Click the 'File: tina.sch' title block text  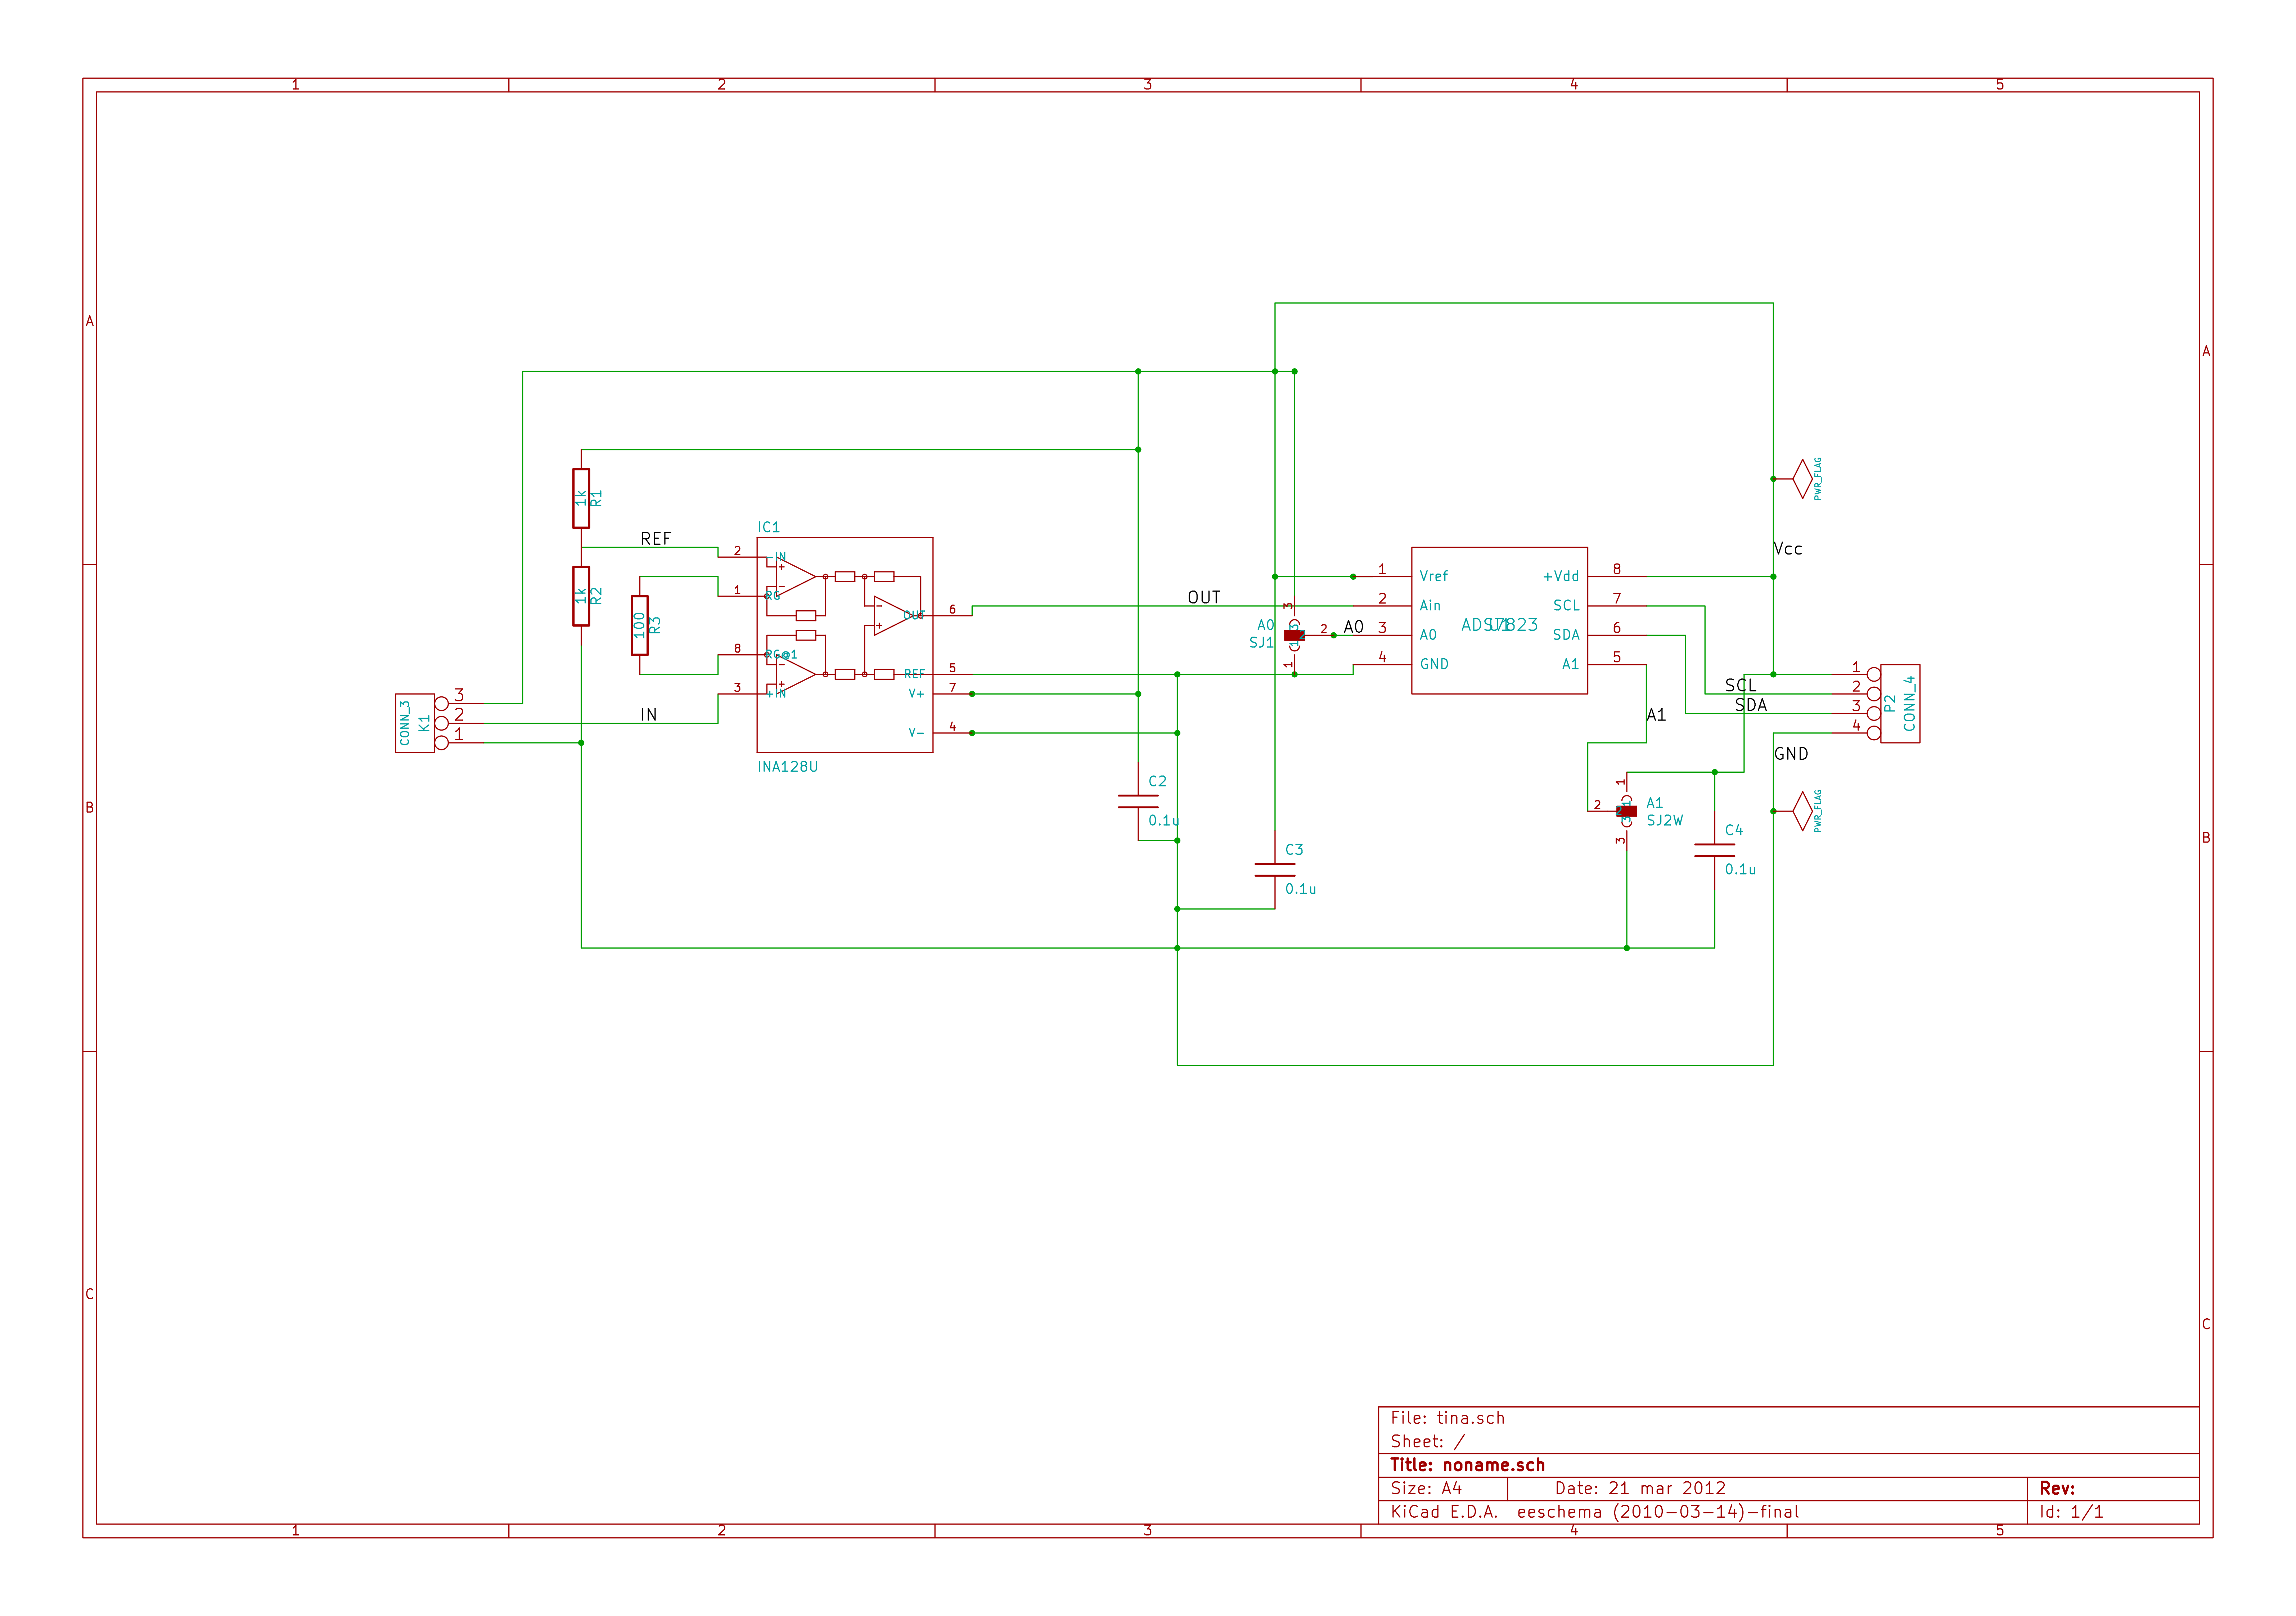click(1447, 1418)
